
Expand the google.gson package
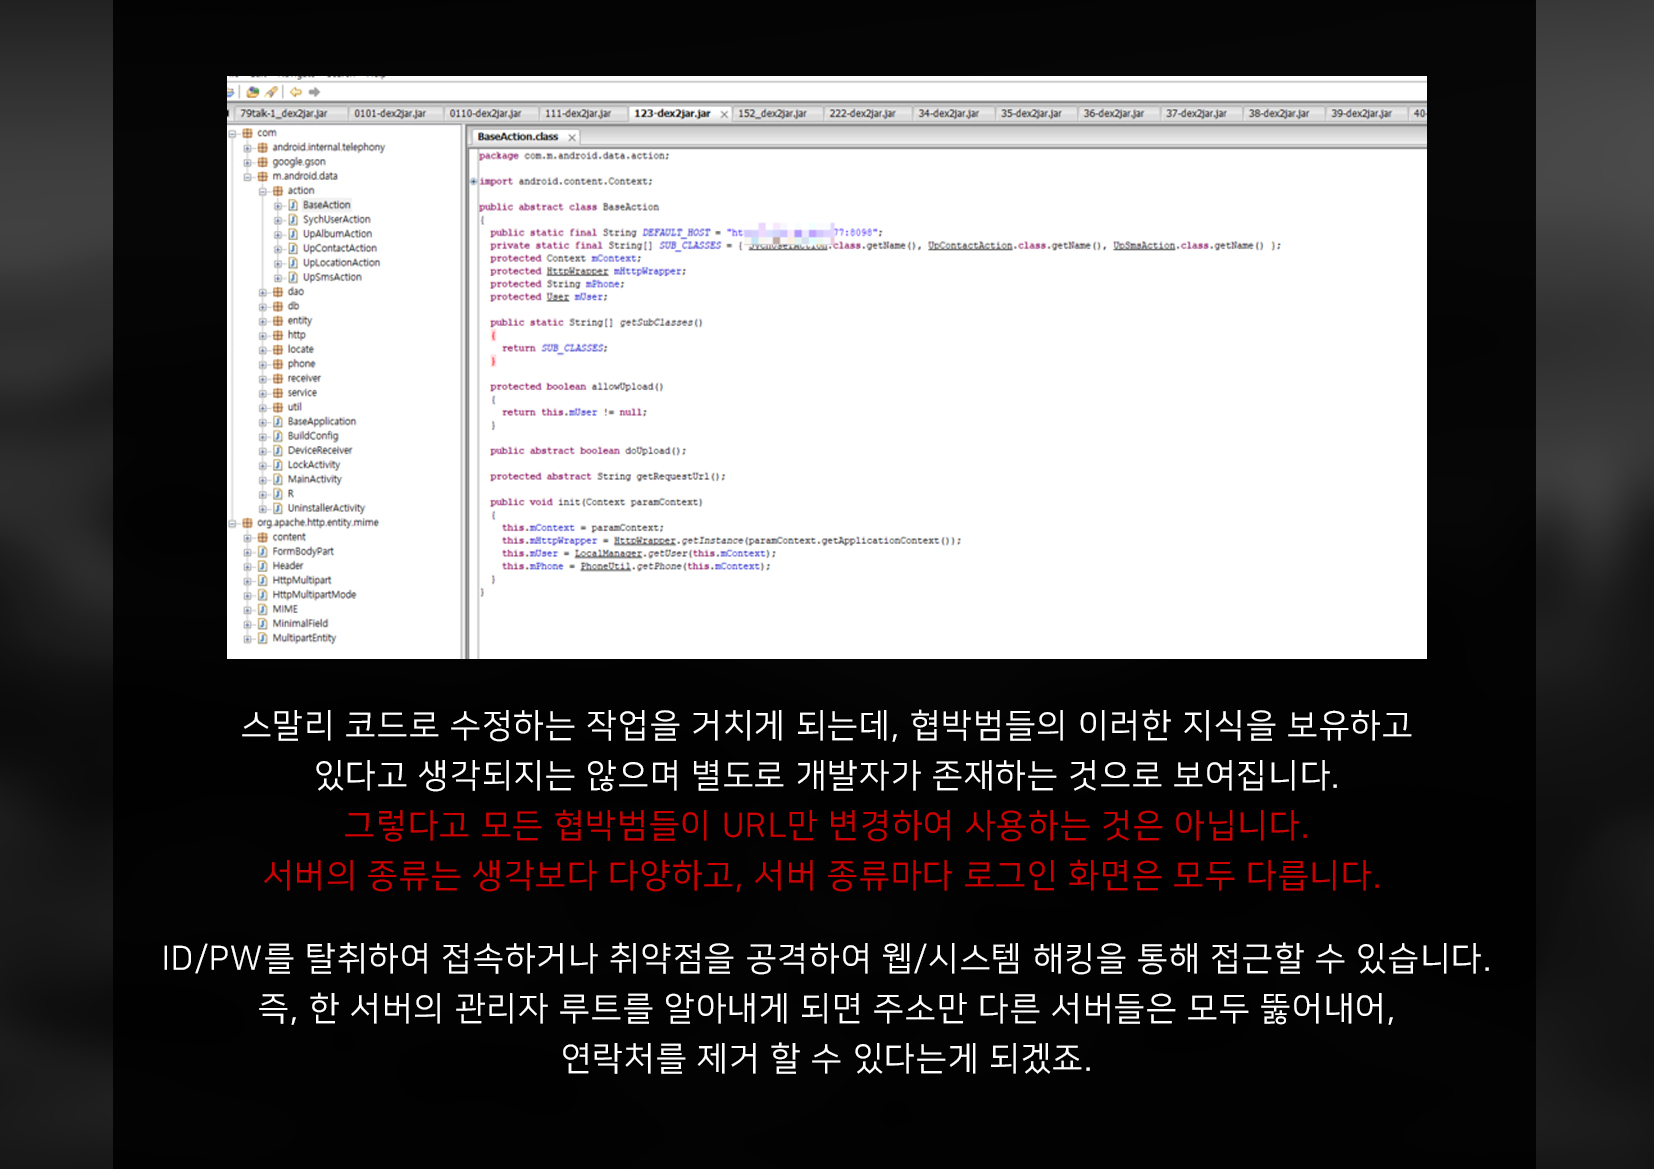pyautogui.click(x=248, y=162)
